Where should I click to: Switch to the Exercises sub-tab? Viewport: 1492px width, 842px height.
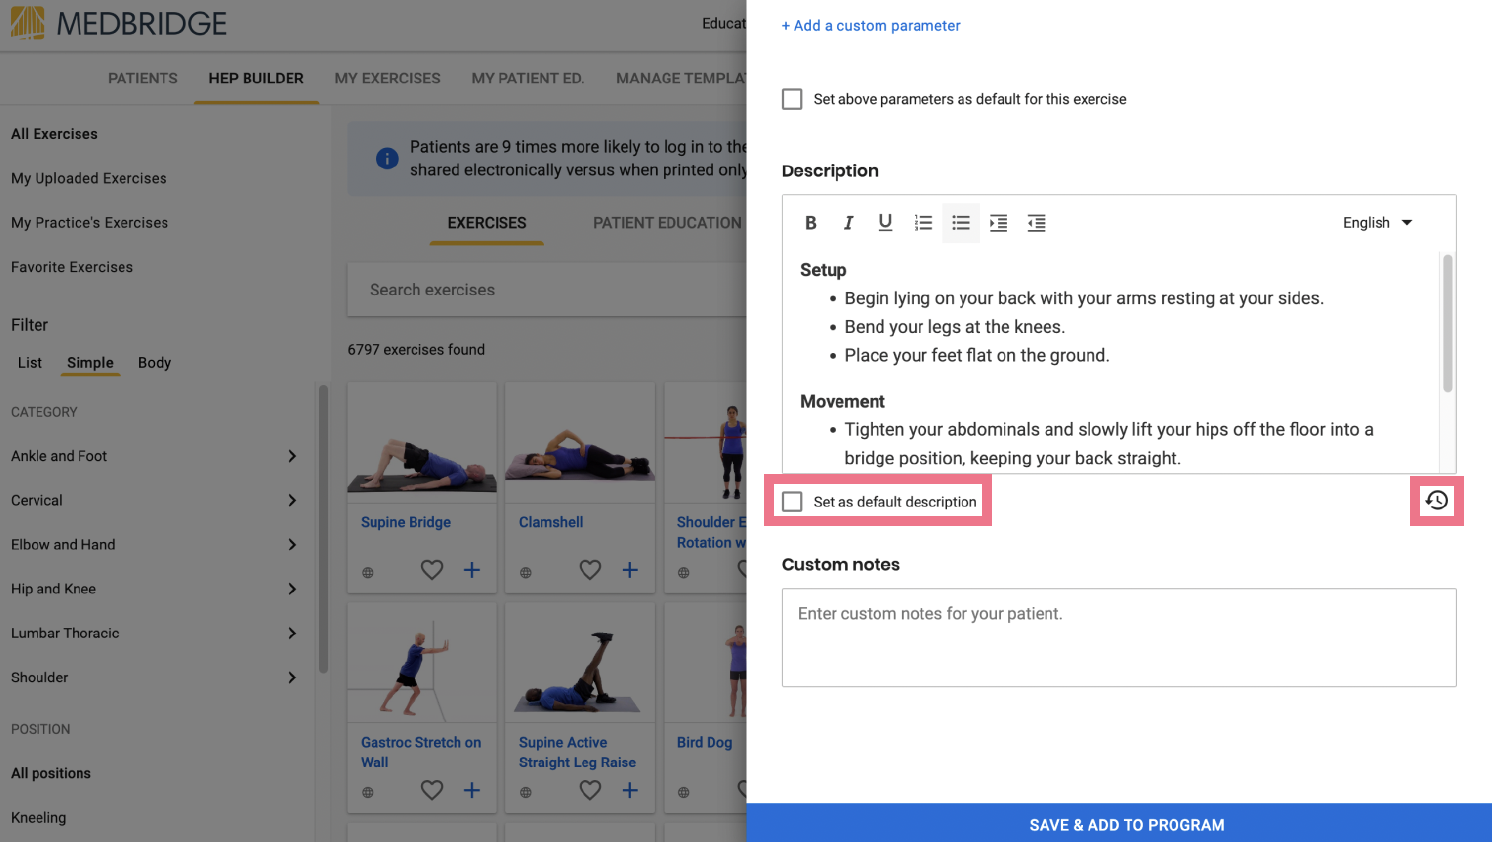point(487,223)
